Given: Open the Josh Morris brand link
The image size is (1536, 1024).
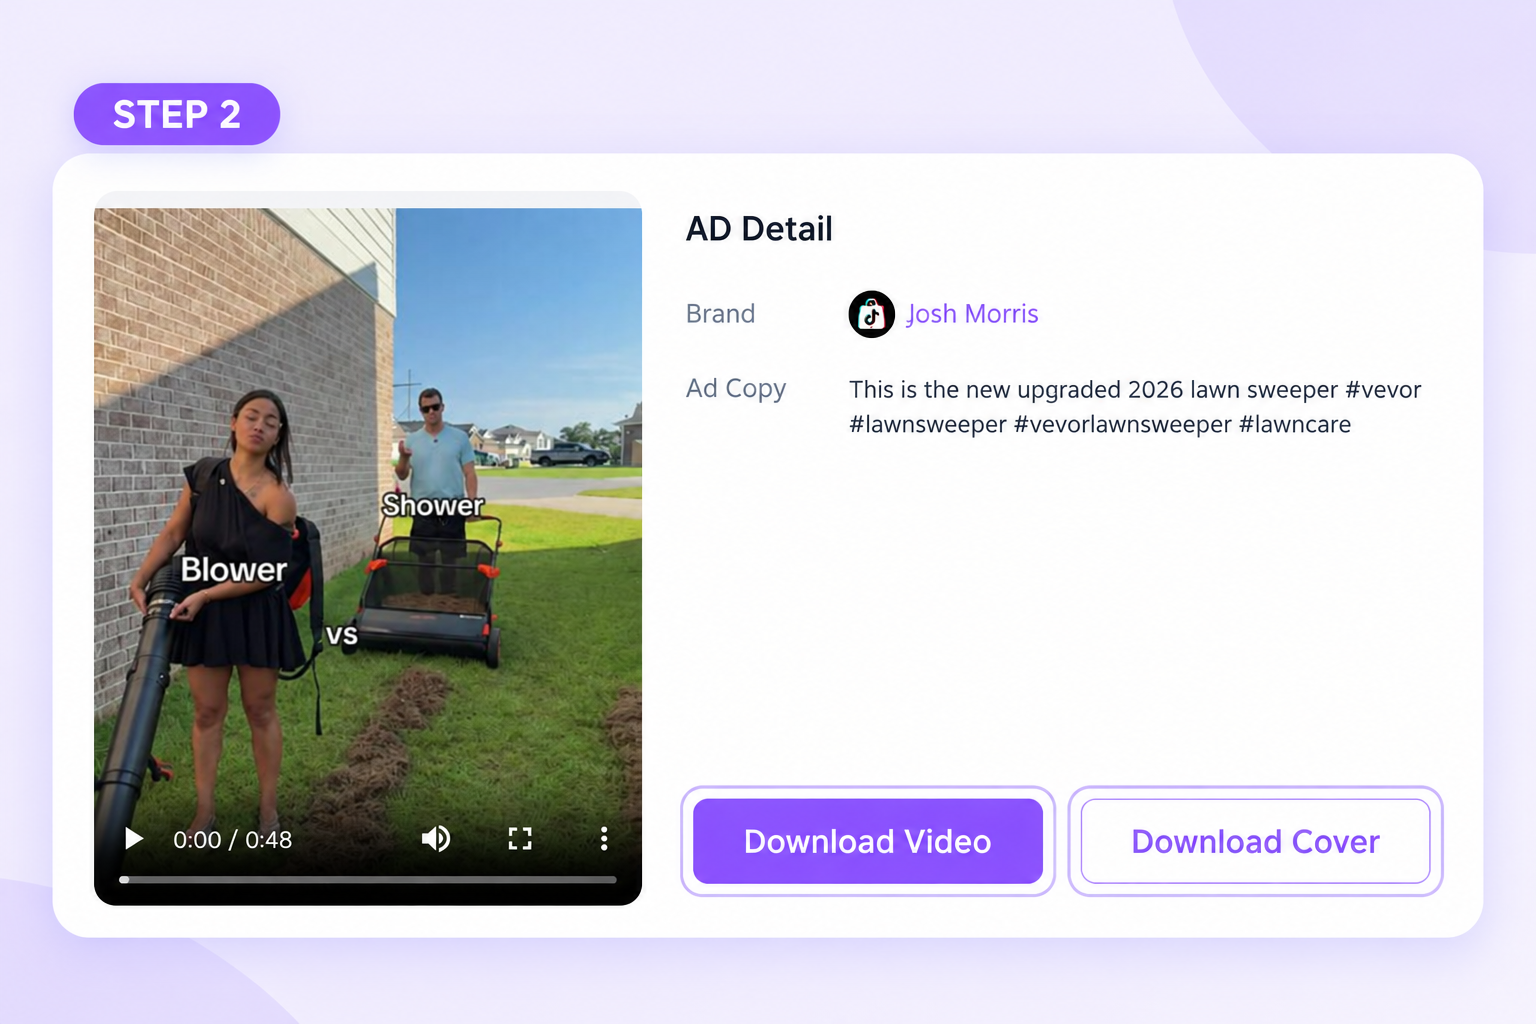Looking at the screenshot, I should (972, 314).
